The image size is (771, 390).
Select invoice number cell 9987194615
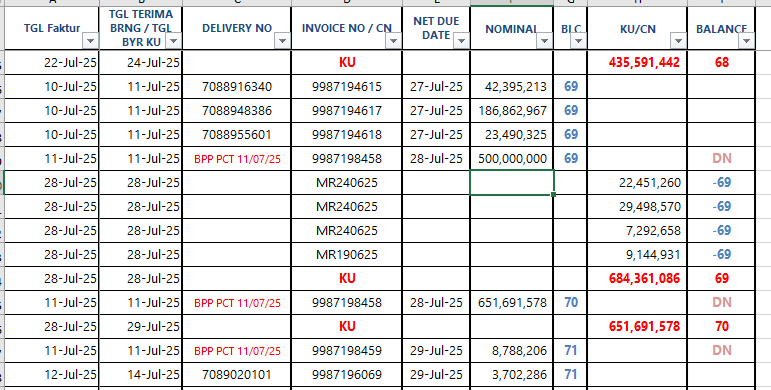pyautogui.click(x=347, y=87)
